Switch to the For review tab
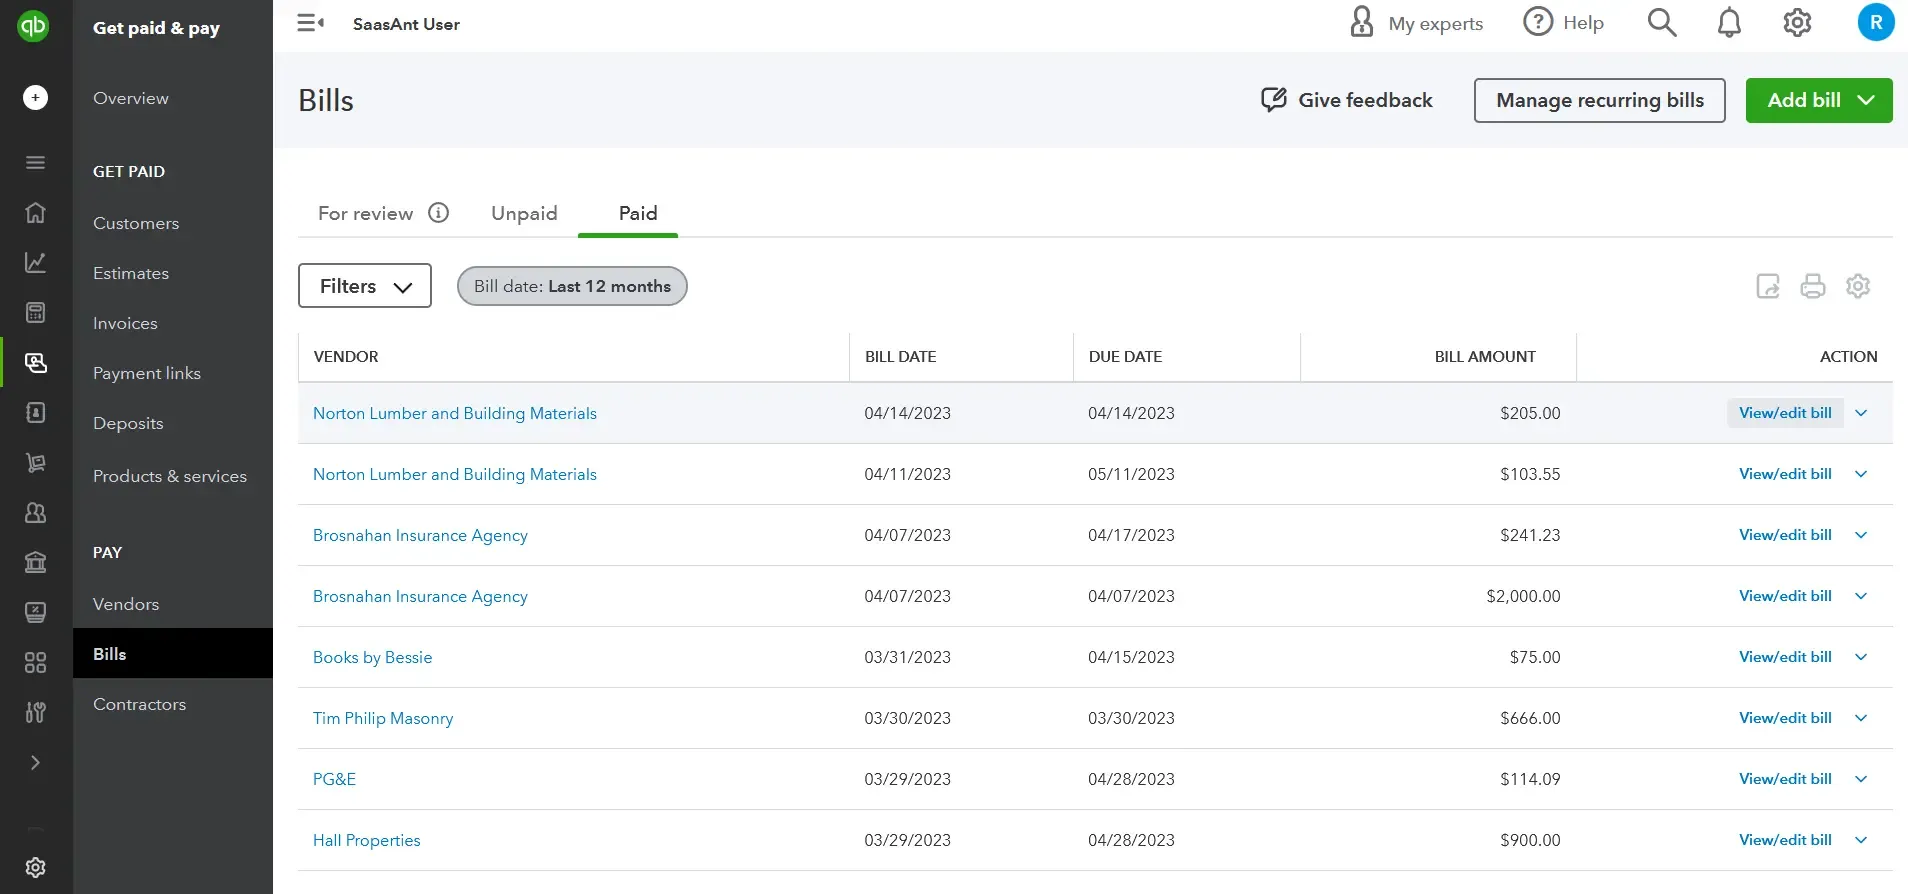1908x894 pixels. click(x=365, y=213)
